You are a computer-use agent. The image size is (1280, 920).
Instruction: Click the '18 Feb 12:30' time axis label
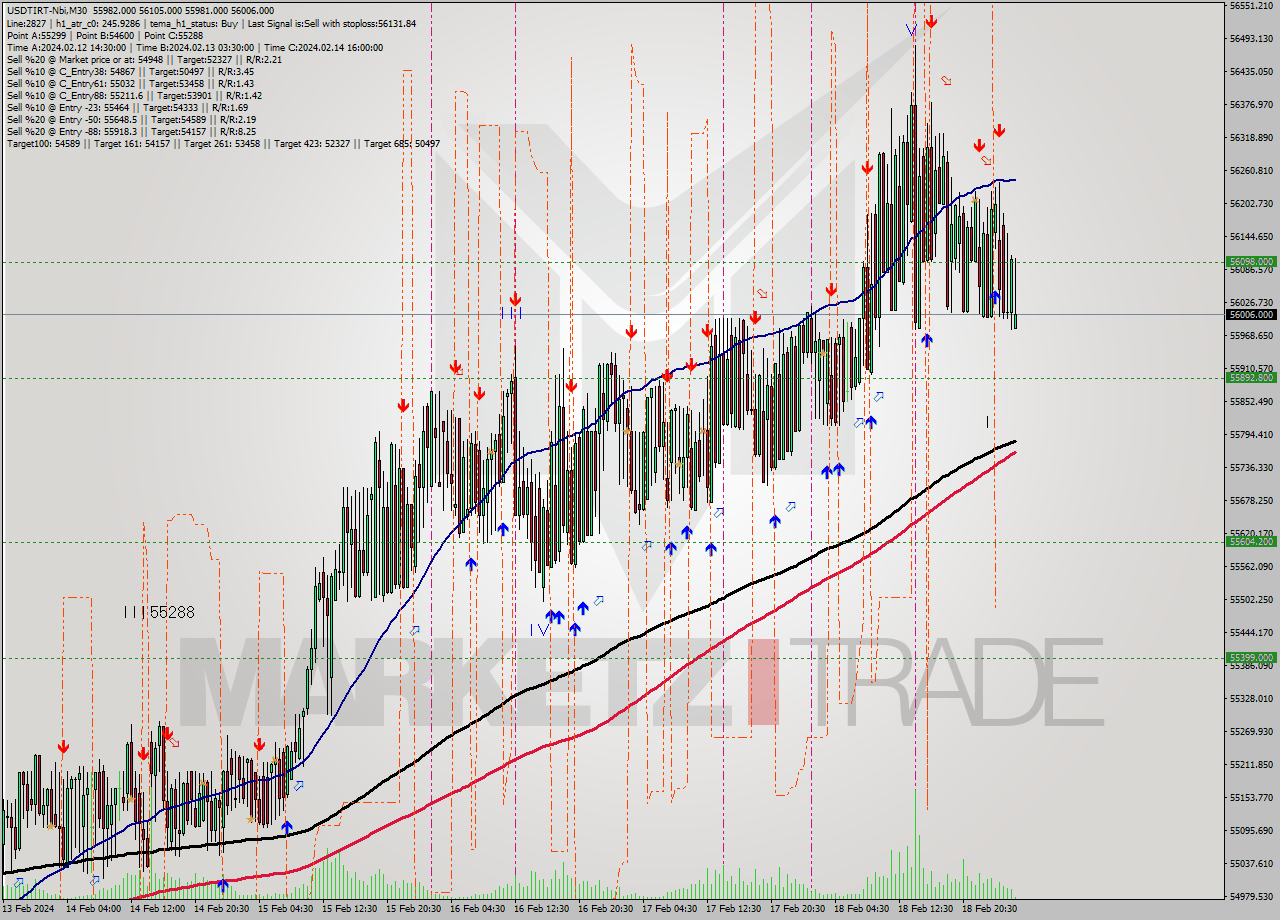[x=925, y=909]
